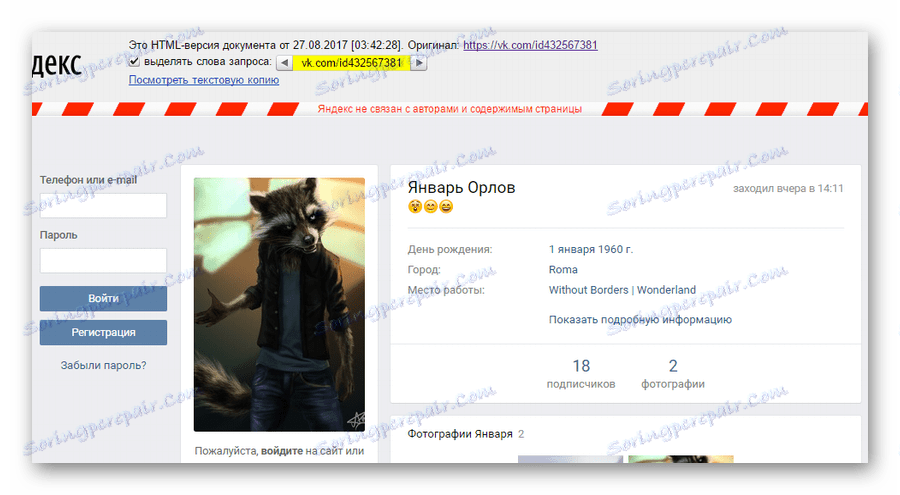Image resolution: width=900 pixels, height=495 pixels.
Task: Select the Yandex logo in the corner
Action: click(x=57, y=64)
